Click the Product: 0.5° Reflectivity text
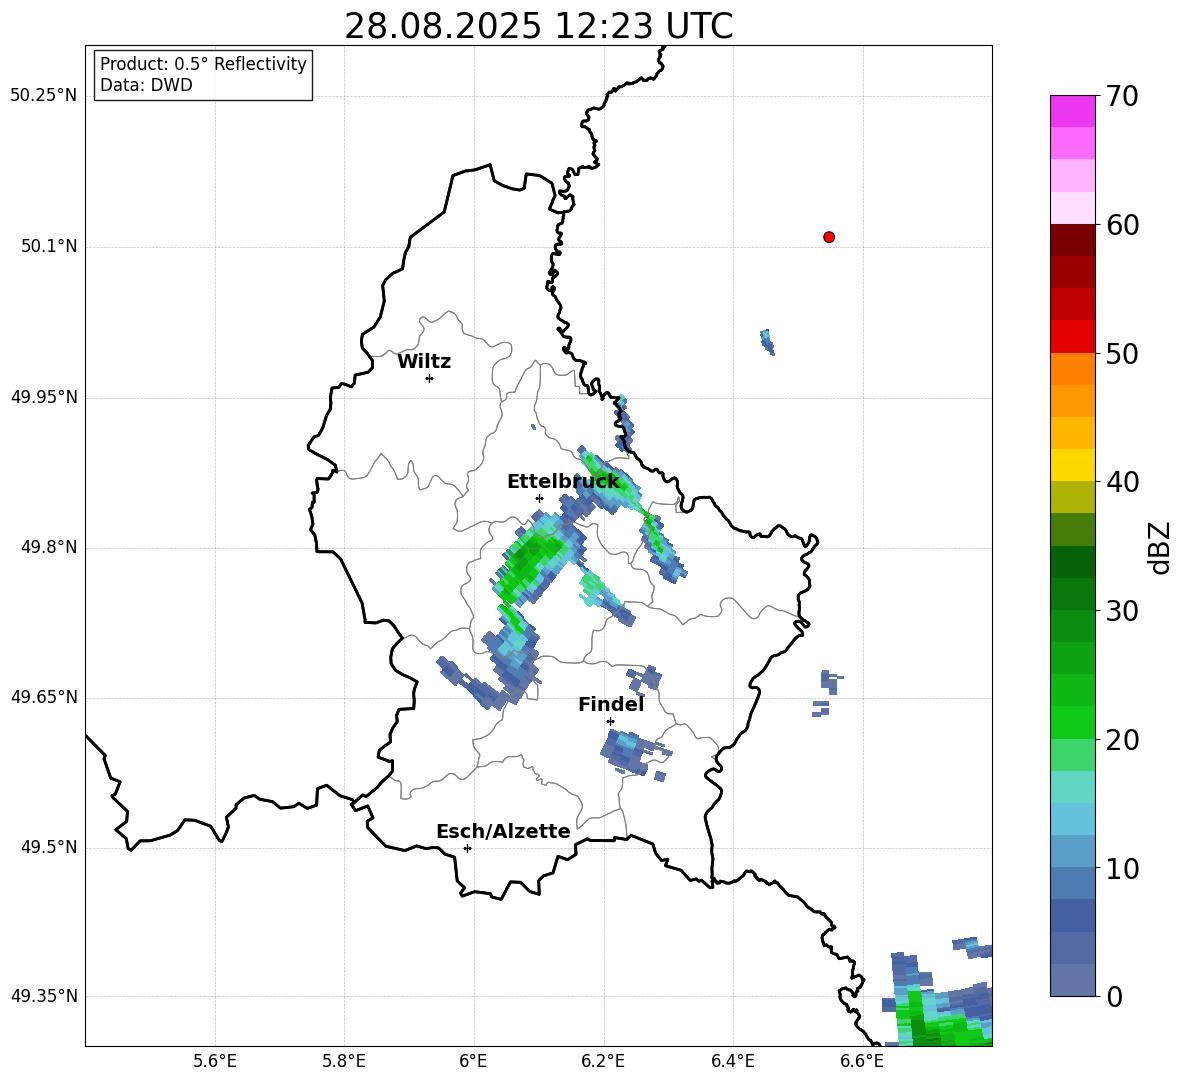This screenshot has height=1081, width=1184. click(203, 64)
